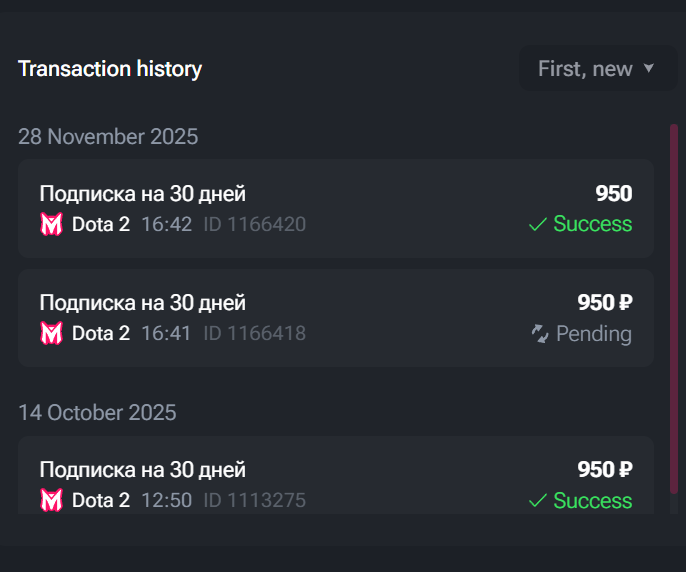The width and height of the screenshot is (686, 572).
Task: Click the "28 November 2025" date header
Action: (108, 137)
